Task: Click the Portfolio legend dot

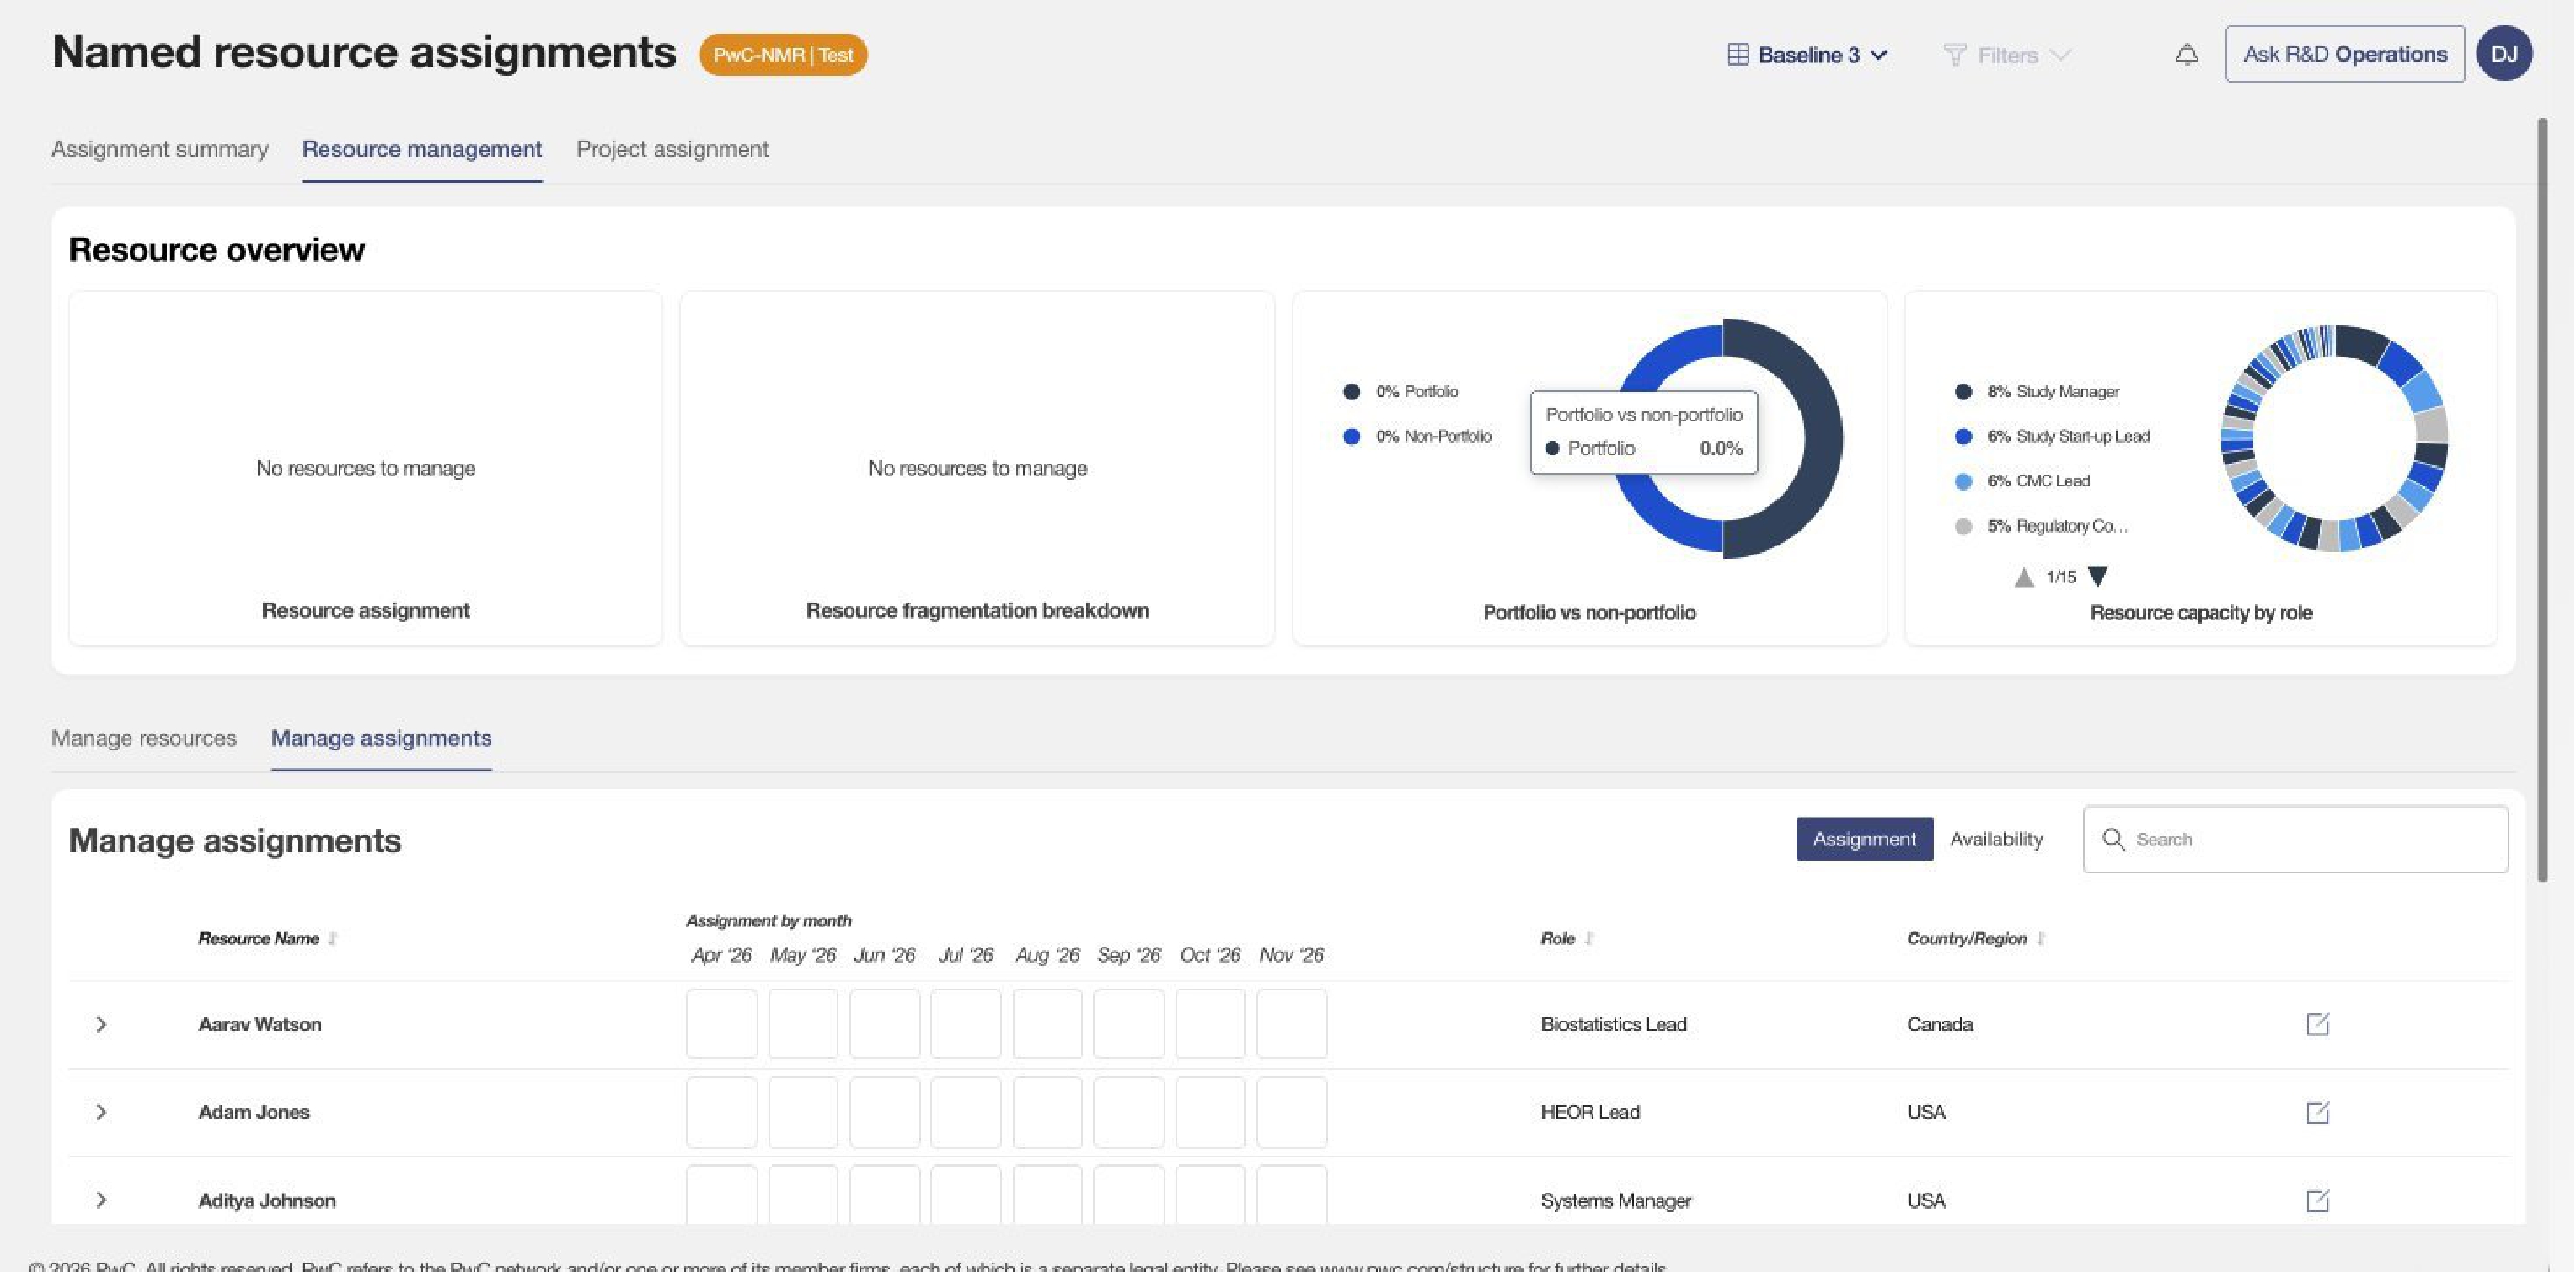Action: 1351,392
